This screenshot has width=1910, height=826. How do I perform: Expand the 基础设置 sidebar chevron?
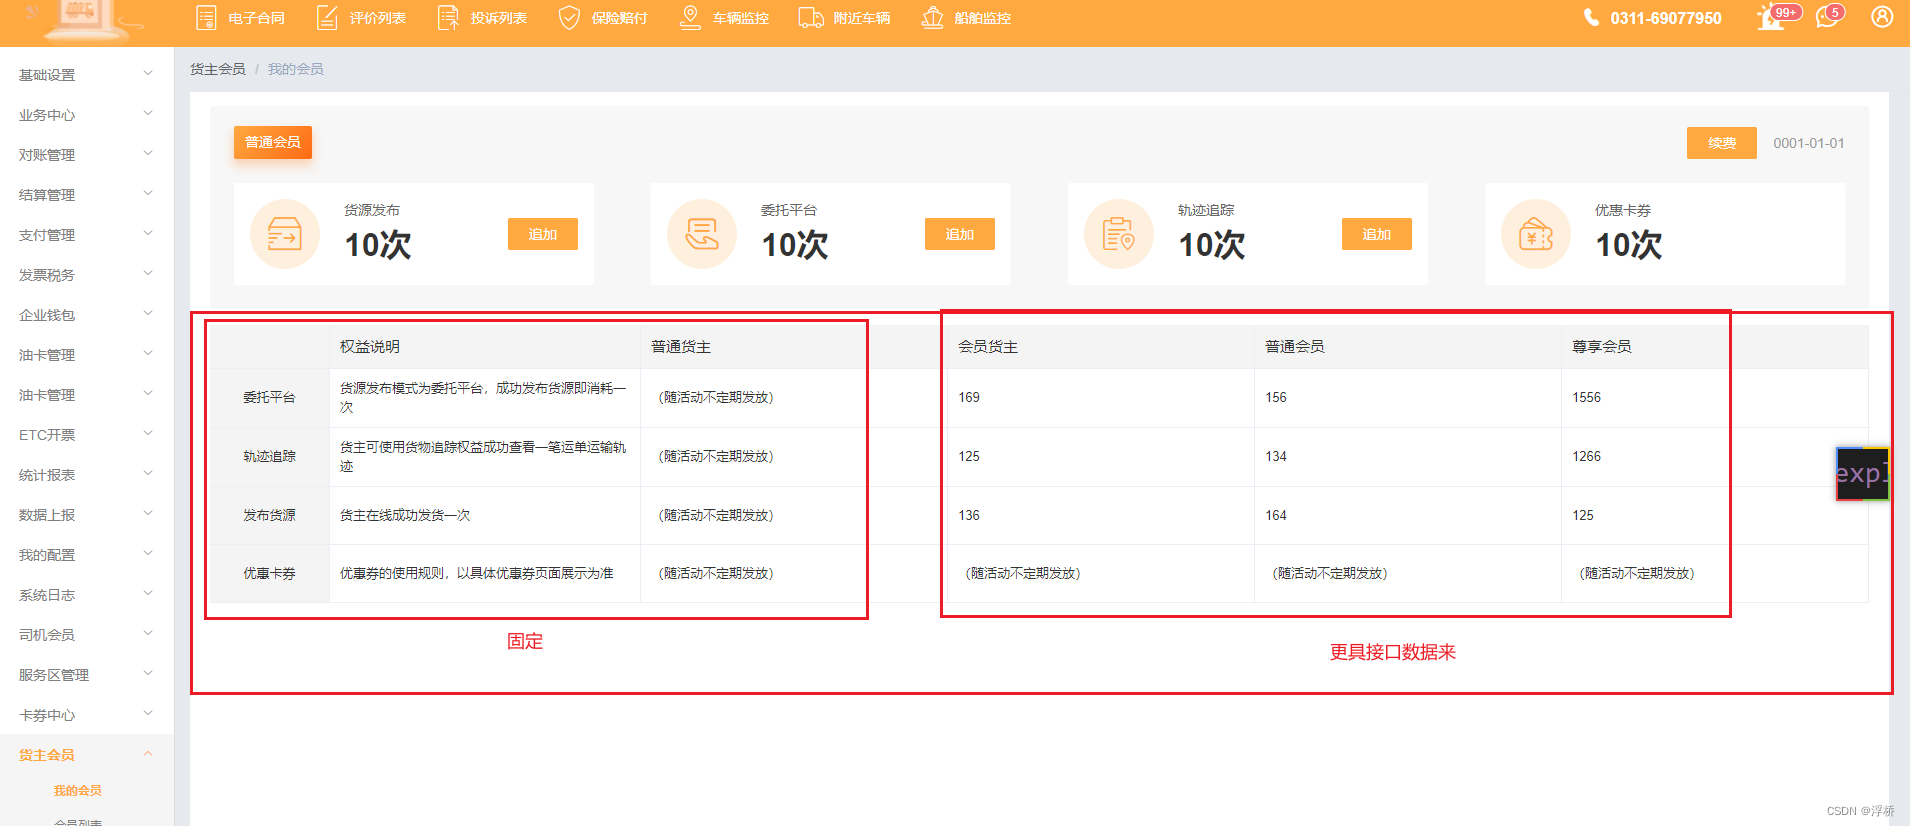pyautogui.click(x=148, y=74)
